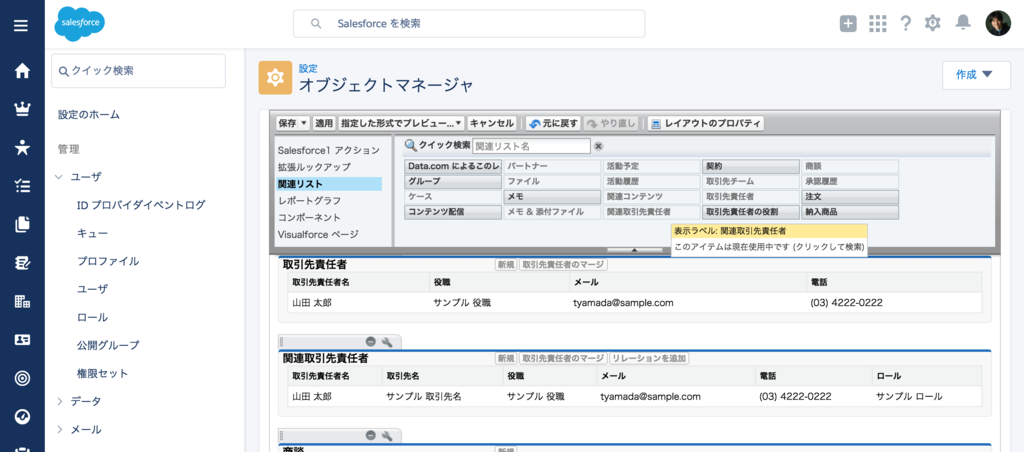Open 公開グループ in setup tree

tap(108, 345)
